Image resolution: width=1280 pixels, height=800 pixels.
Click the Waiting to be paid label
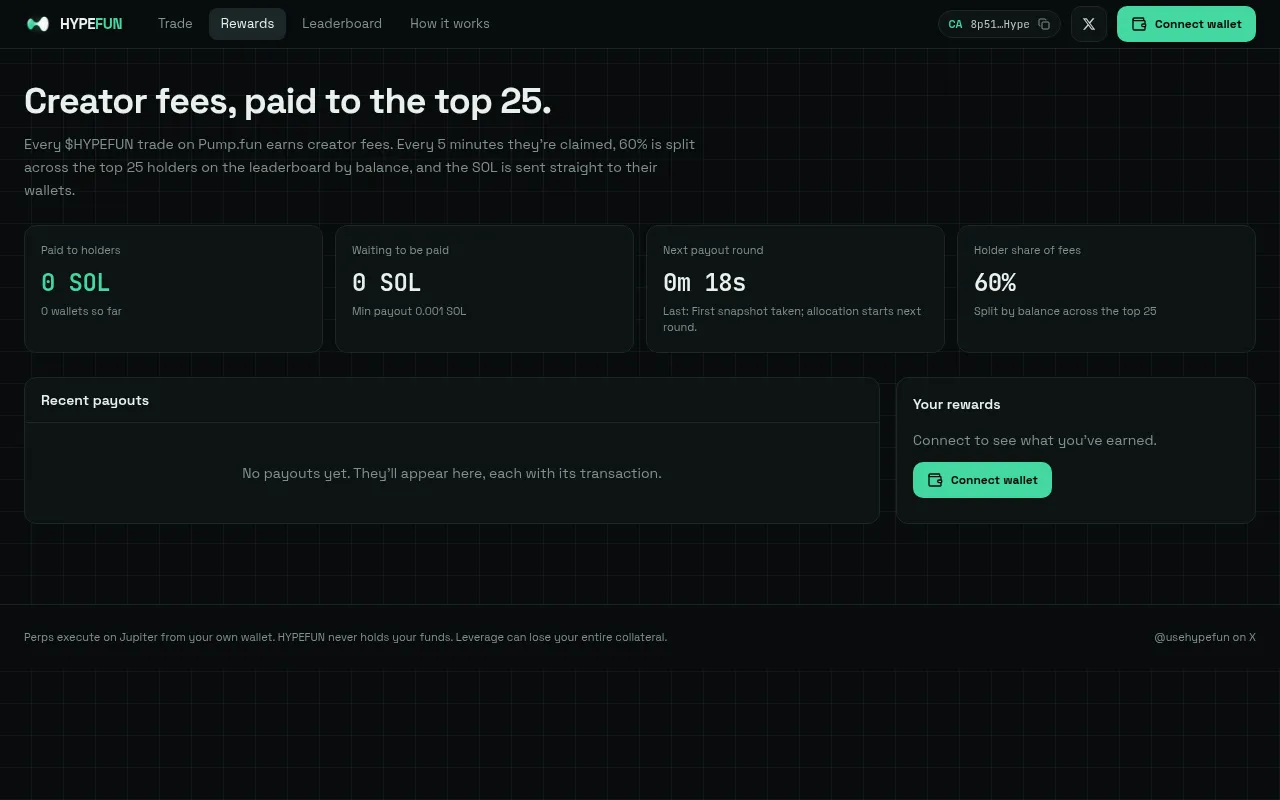pyautogui.click(x=400, y=250)
